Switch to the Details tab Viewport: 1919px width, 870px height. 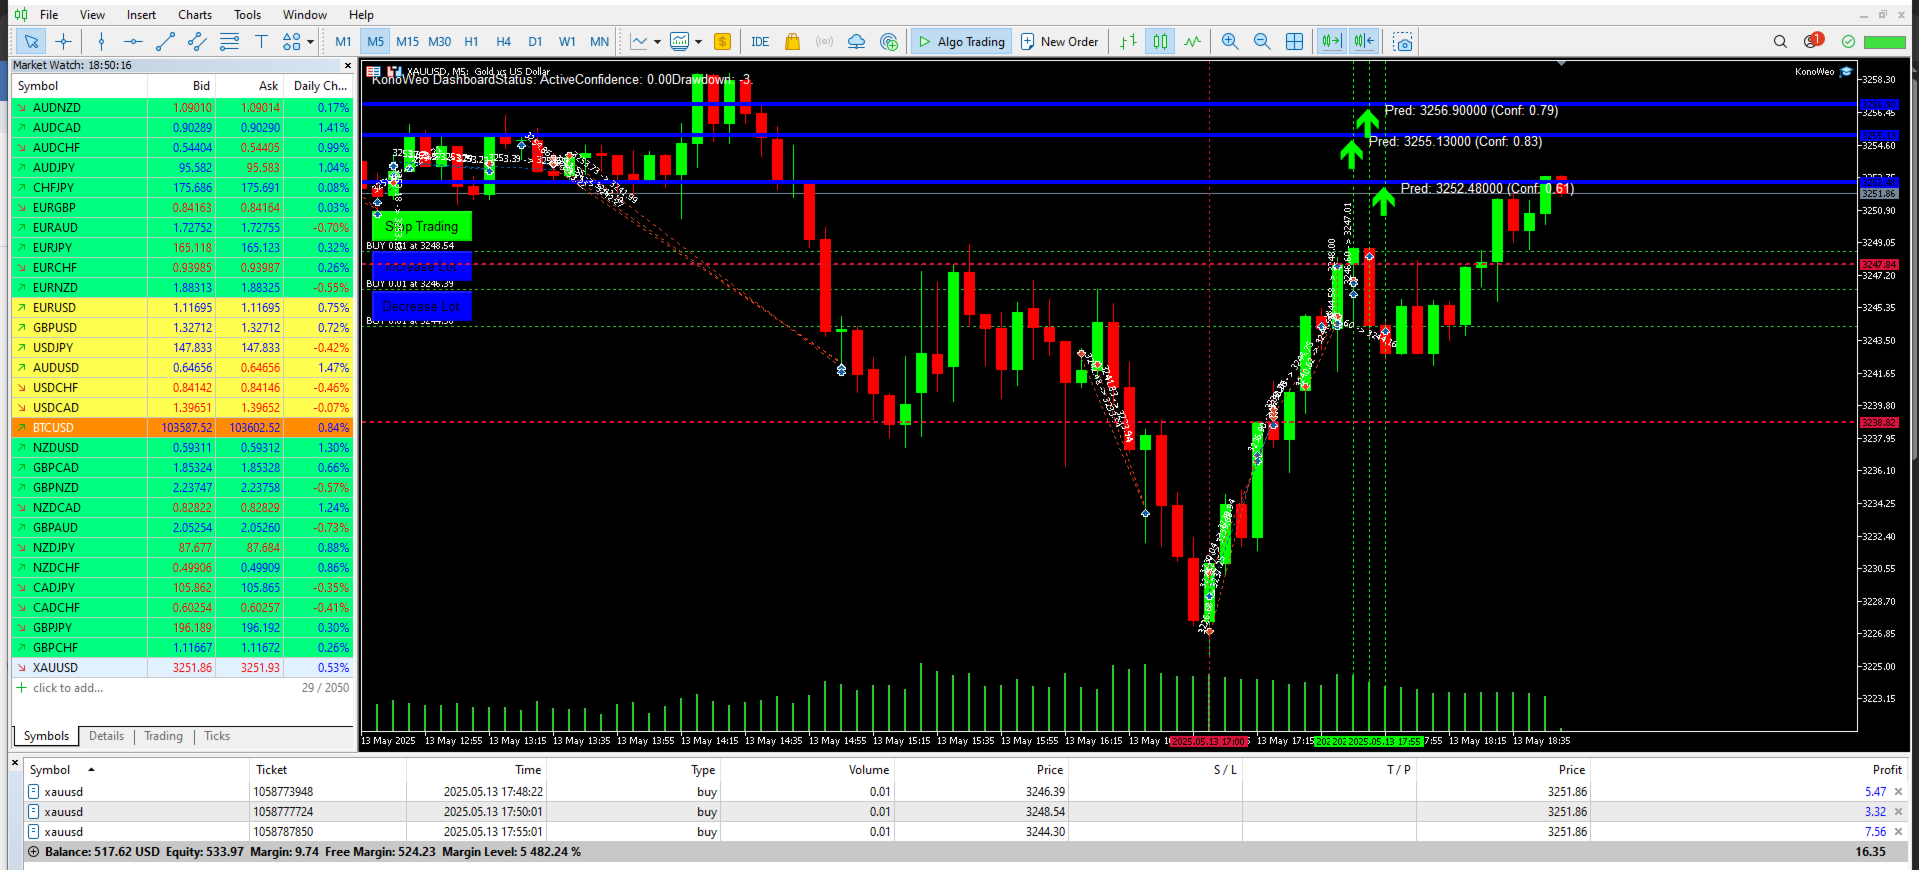pyautogui.click(x=106, y=736)
